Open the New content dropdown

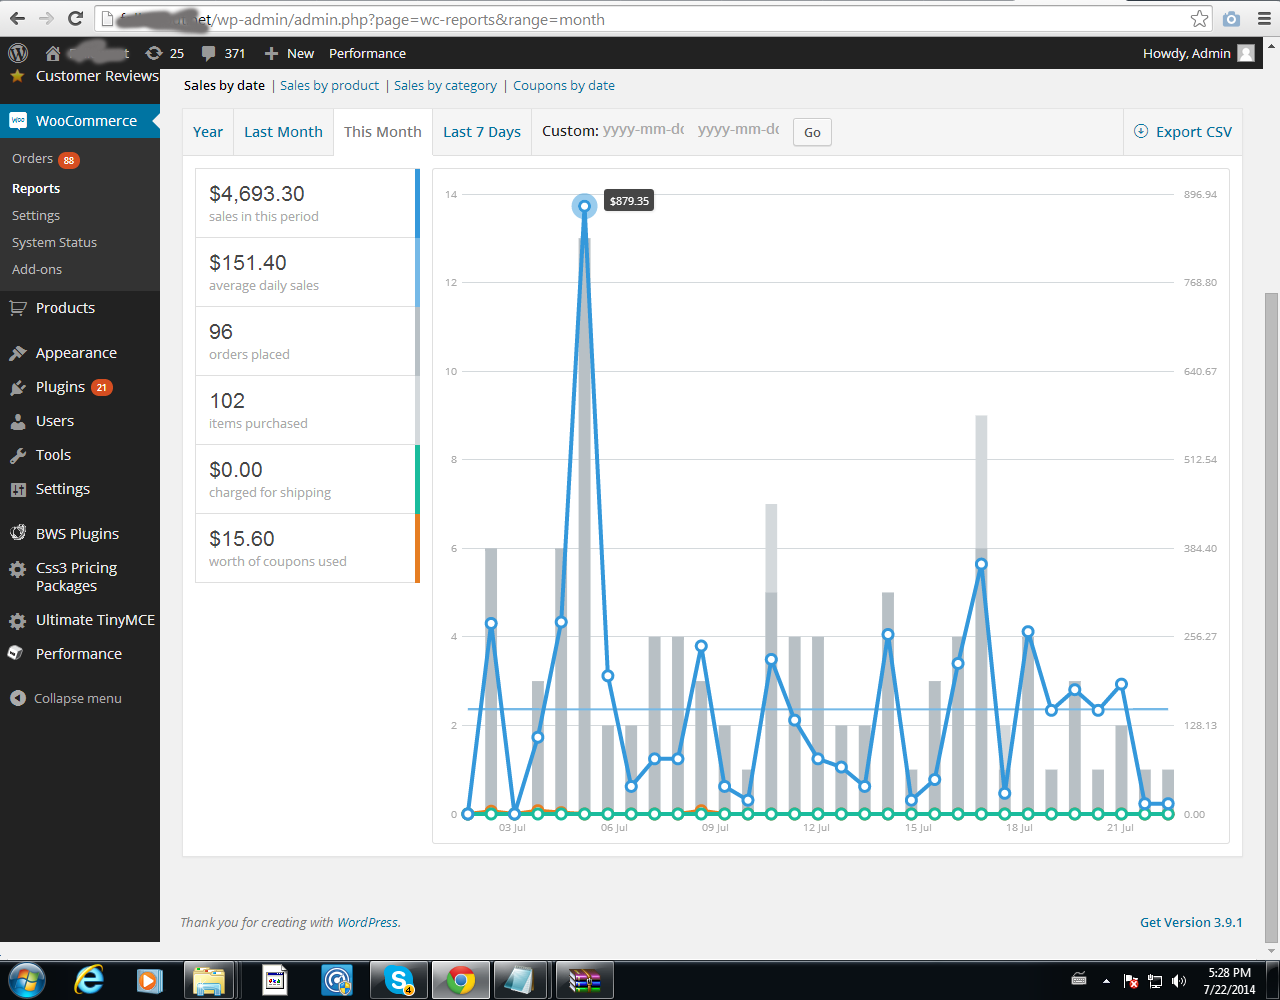pos(289,53)
